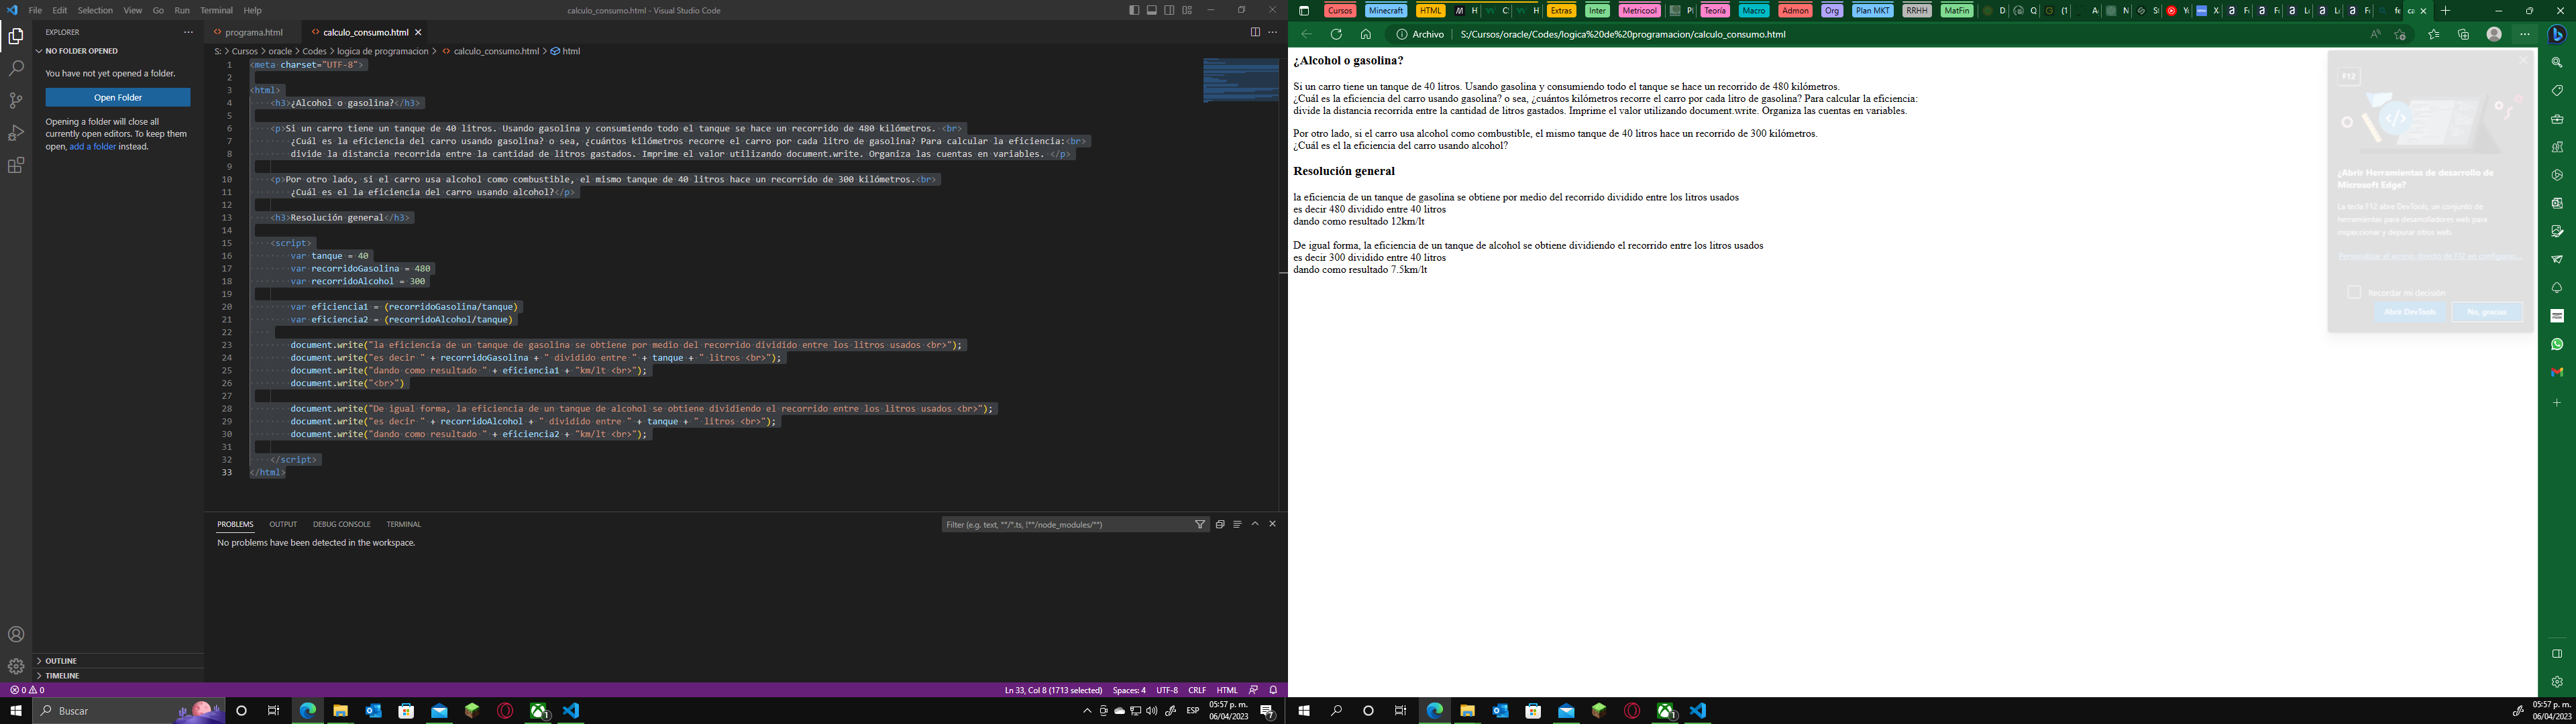2576x724 pixels.
Task: Maximize the panel size chevron
Action: [1255, 524]
